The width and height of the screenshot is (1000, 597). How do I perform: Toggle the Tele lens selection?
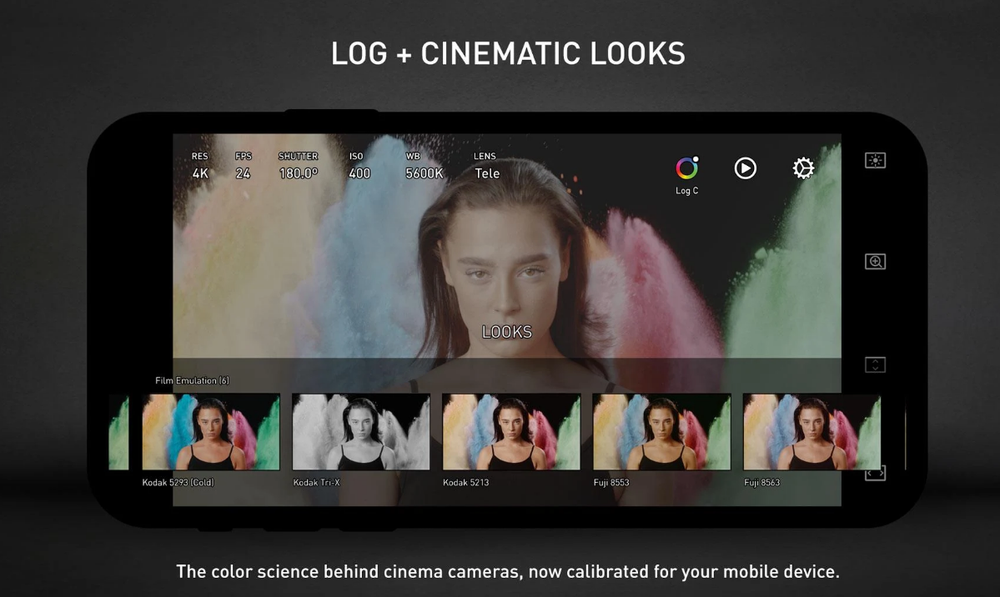click(486, 166)
